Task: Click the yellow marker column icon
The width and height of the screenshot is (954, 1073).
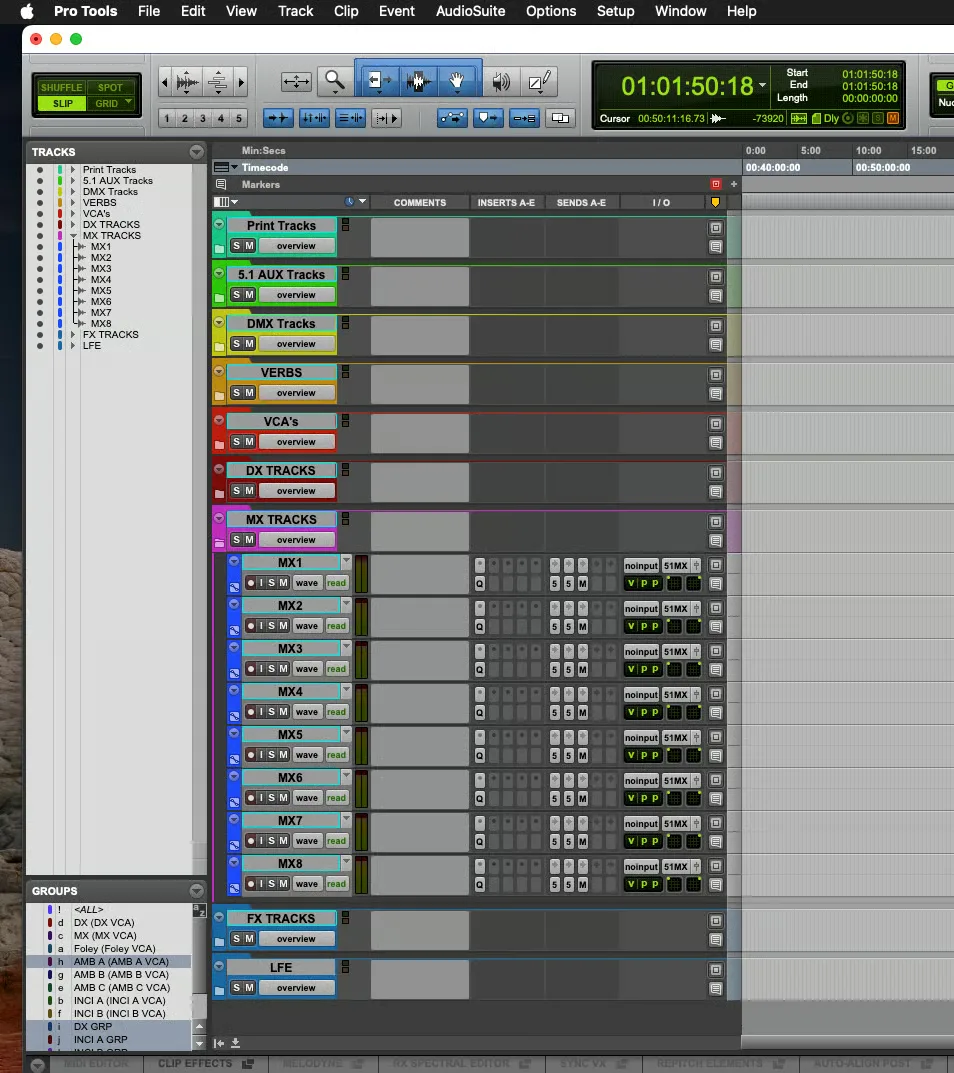Action: [x=715, y=202]
